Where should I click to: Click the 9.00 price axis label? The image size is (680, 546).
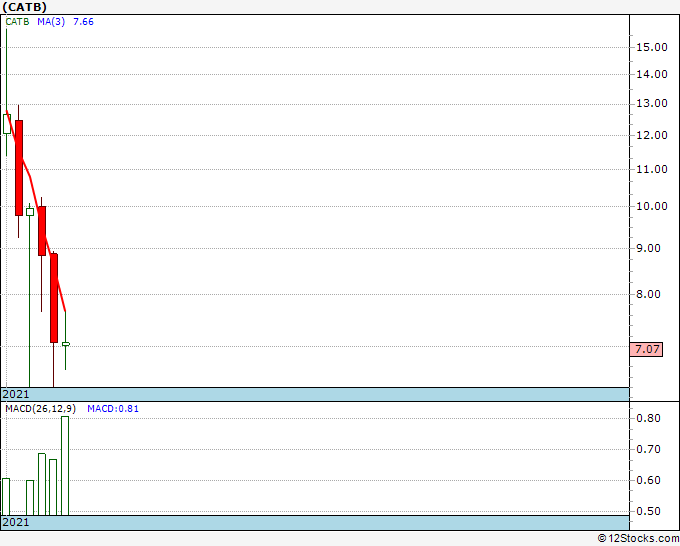(x=648, y=248)
